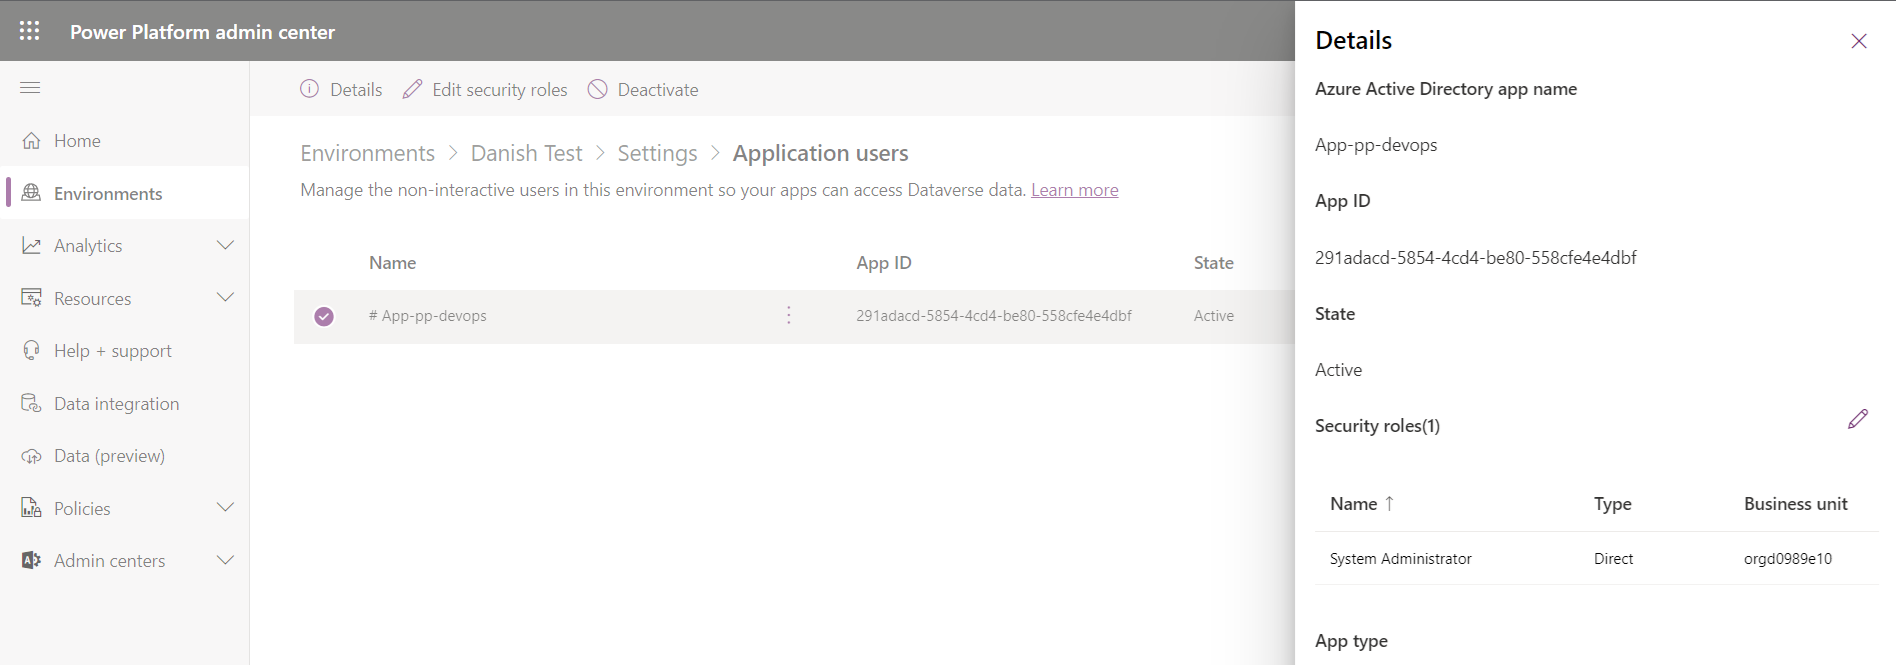Open the app launcher waffle icon
This screenshot has width=1896, height=665.
(x=30, y=31)
